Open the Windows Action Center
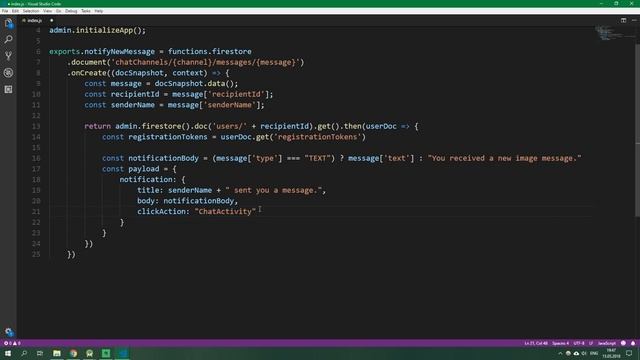The width and height of the screenshot is (640, 360). (629, 353)
